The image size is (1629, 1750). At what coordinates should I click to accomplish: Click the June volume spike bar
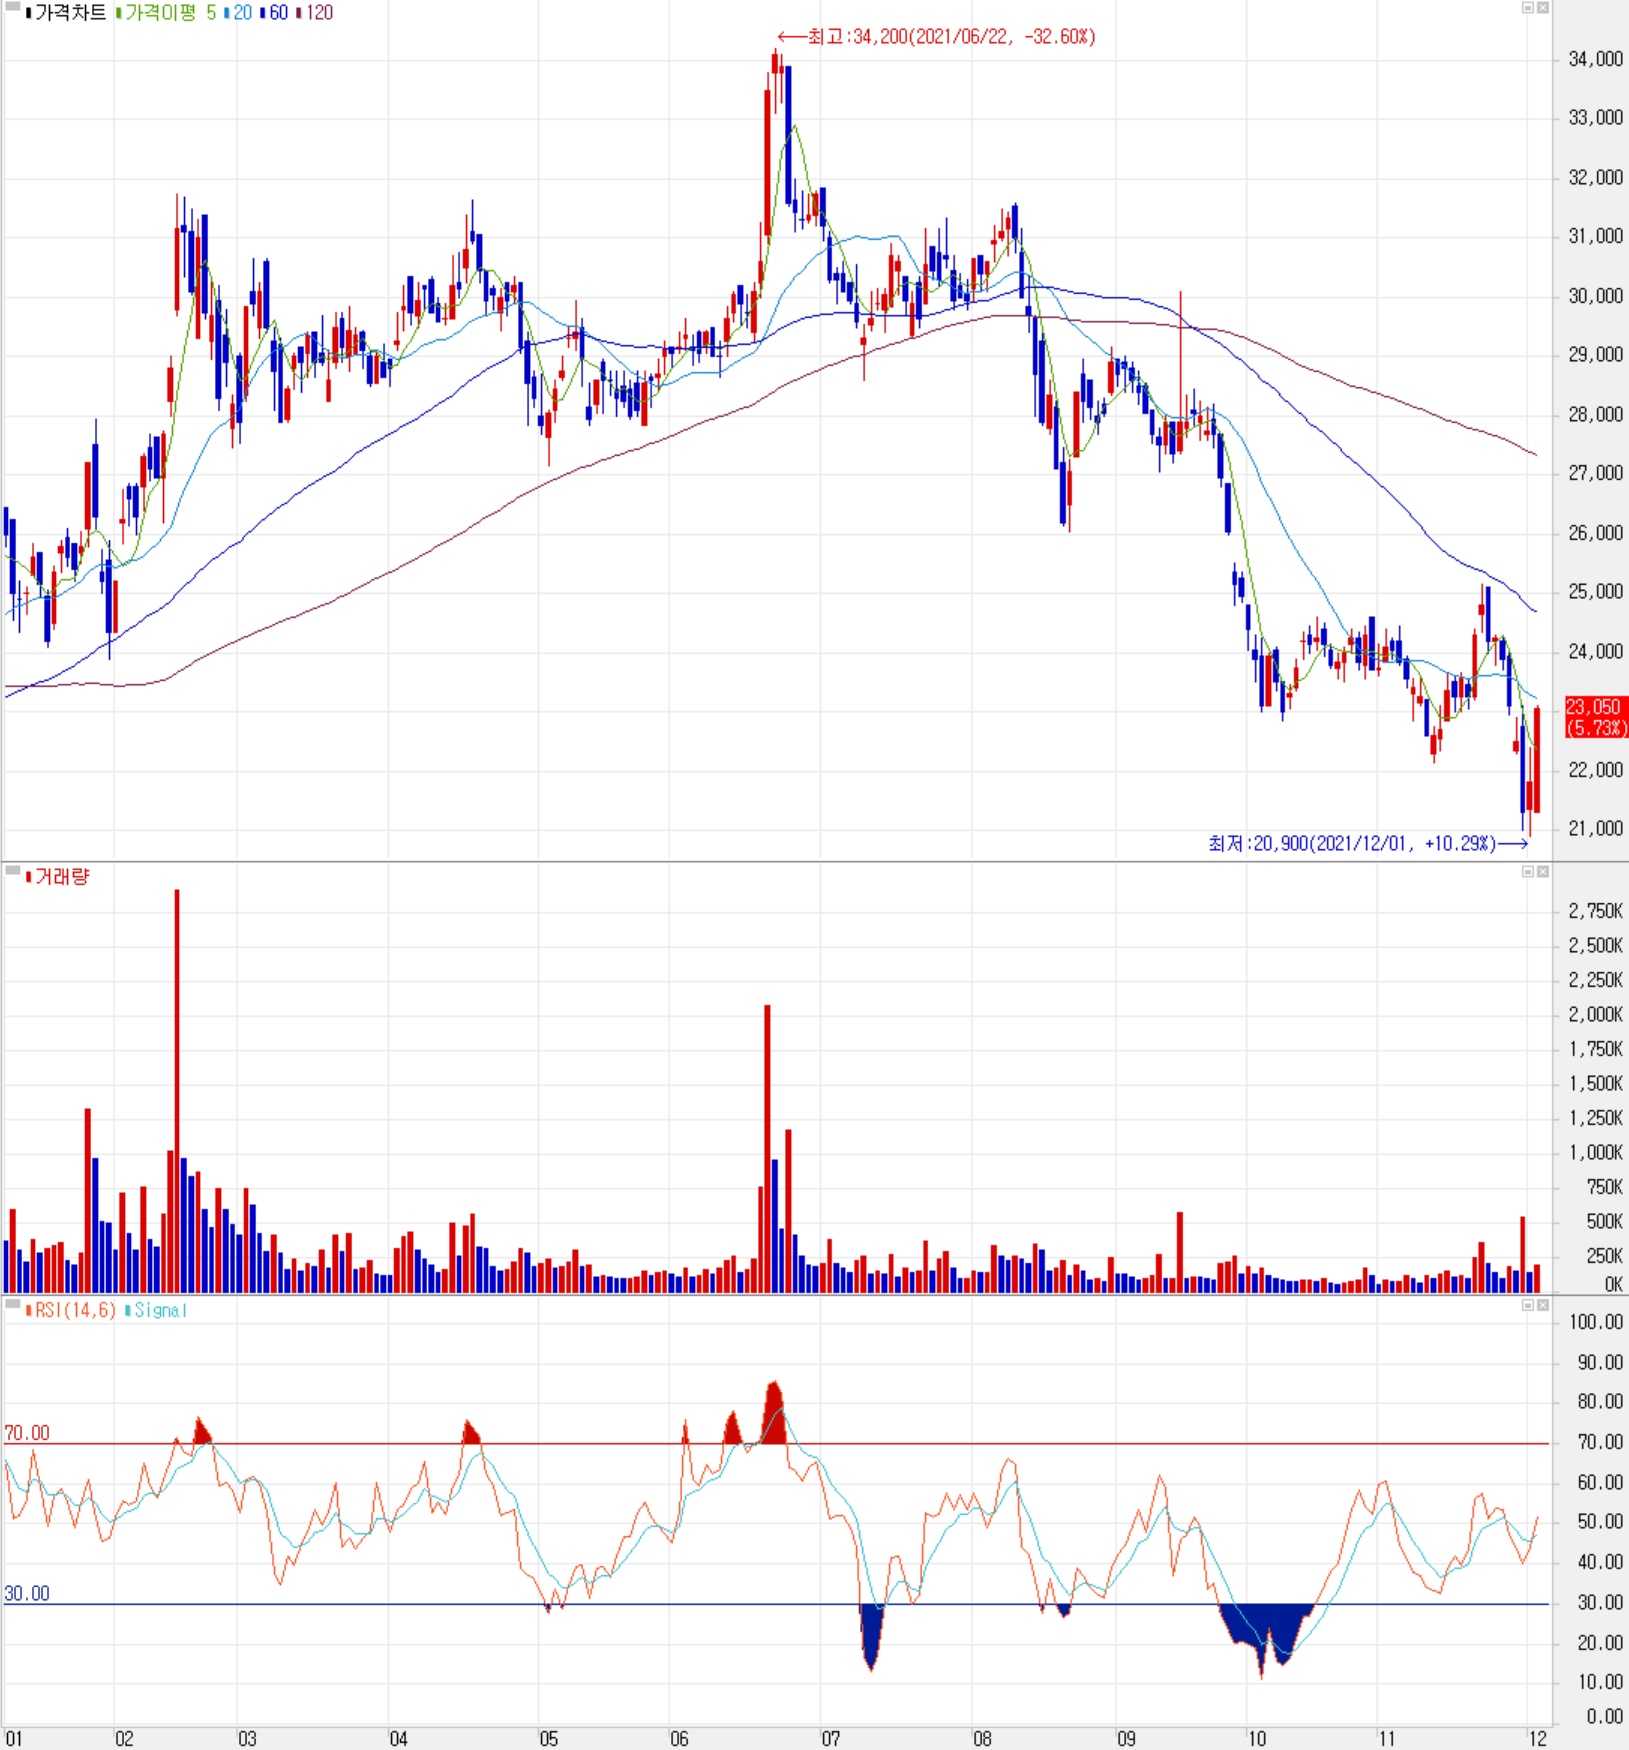click(x=768, y=1148)
